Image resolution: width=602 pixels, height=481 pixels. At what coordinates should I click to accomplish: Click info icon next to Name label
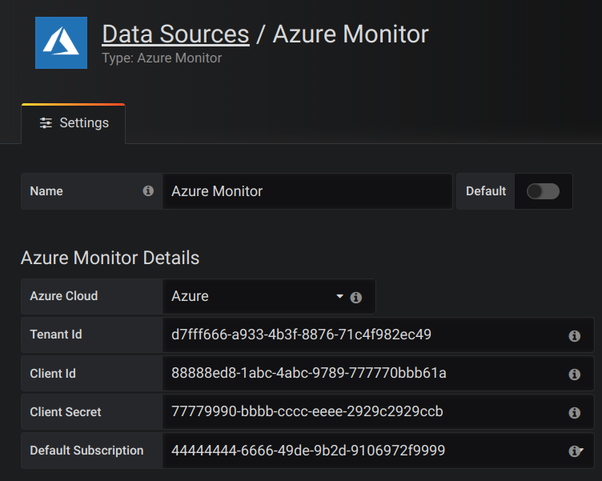pos(148,191)
